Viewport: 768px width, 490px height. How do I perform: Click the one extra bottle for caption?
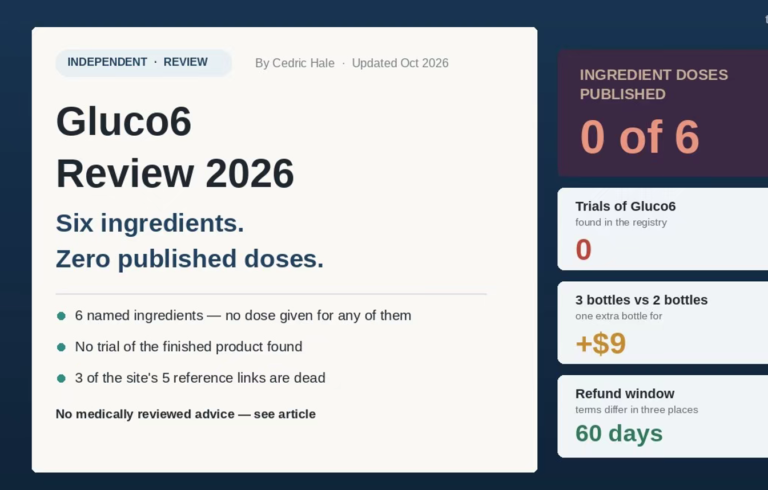click(x=619, y=316)
